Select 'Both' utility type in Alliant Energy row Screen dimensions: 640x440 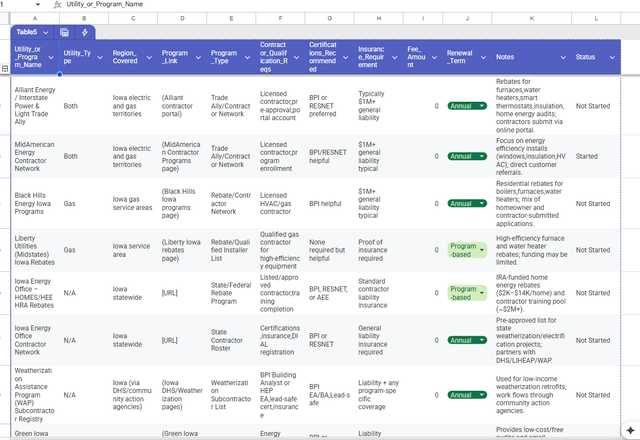[x=84, y=106]
